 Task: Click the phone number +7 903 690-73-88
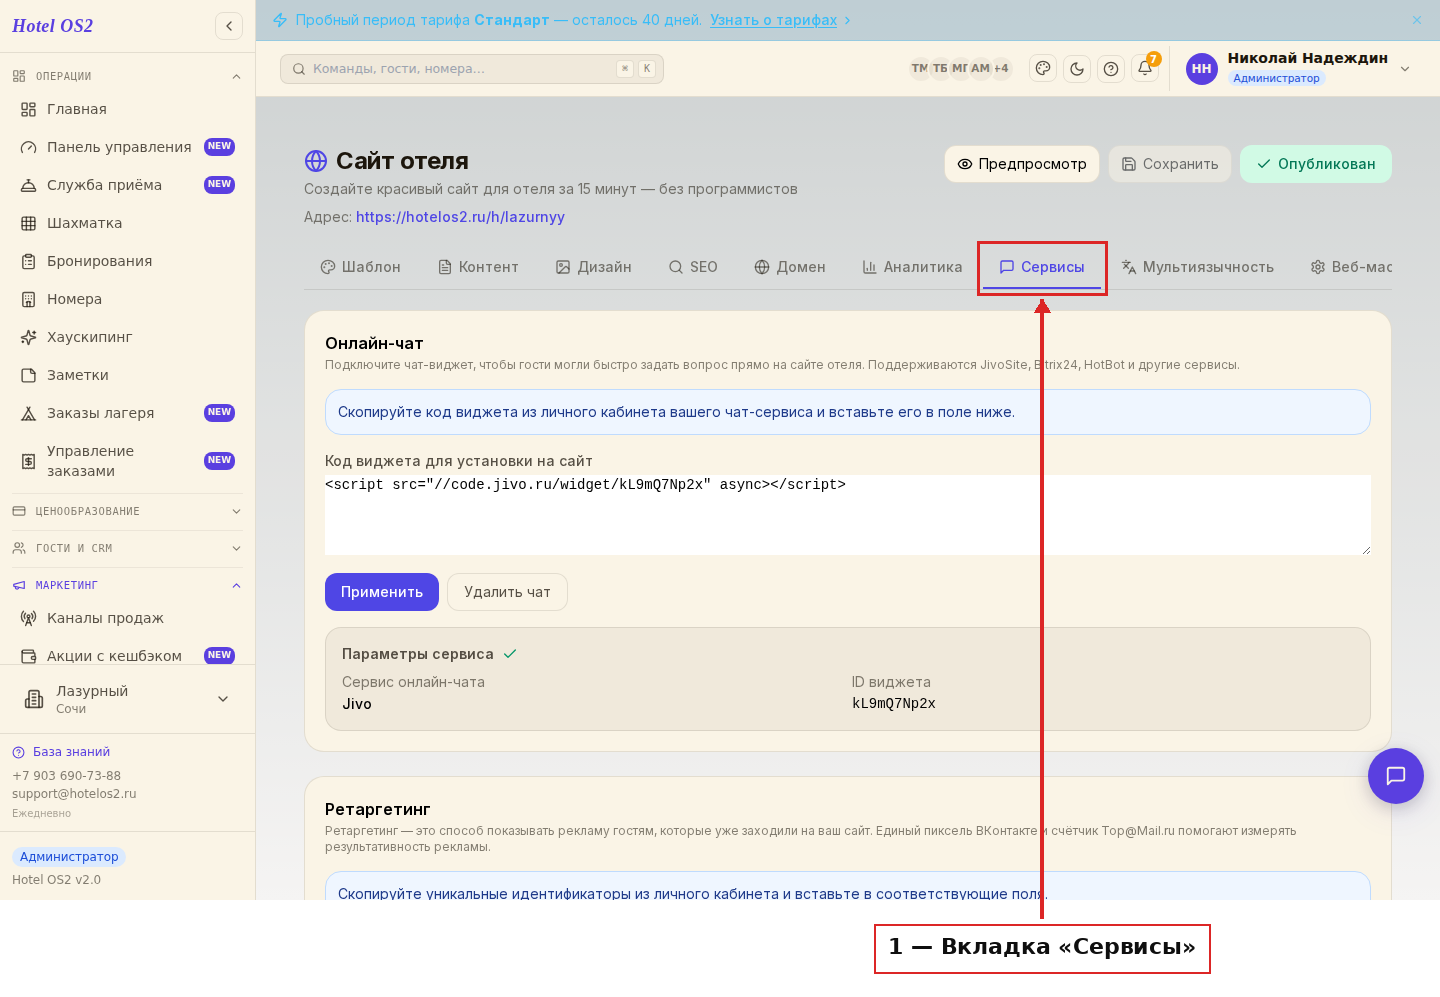(66, 776)
